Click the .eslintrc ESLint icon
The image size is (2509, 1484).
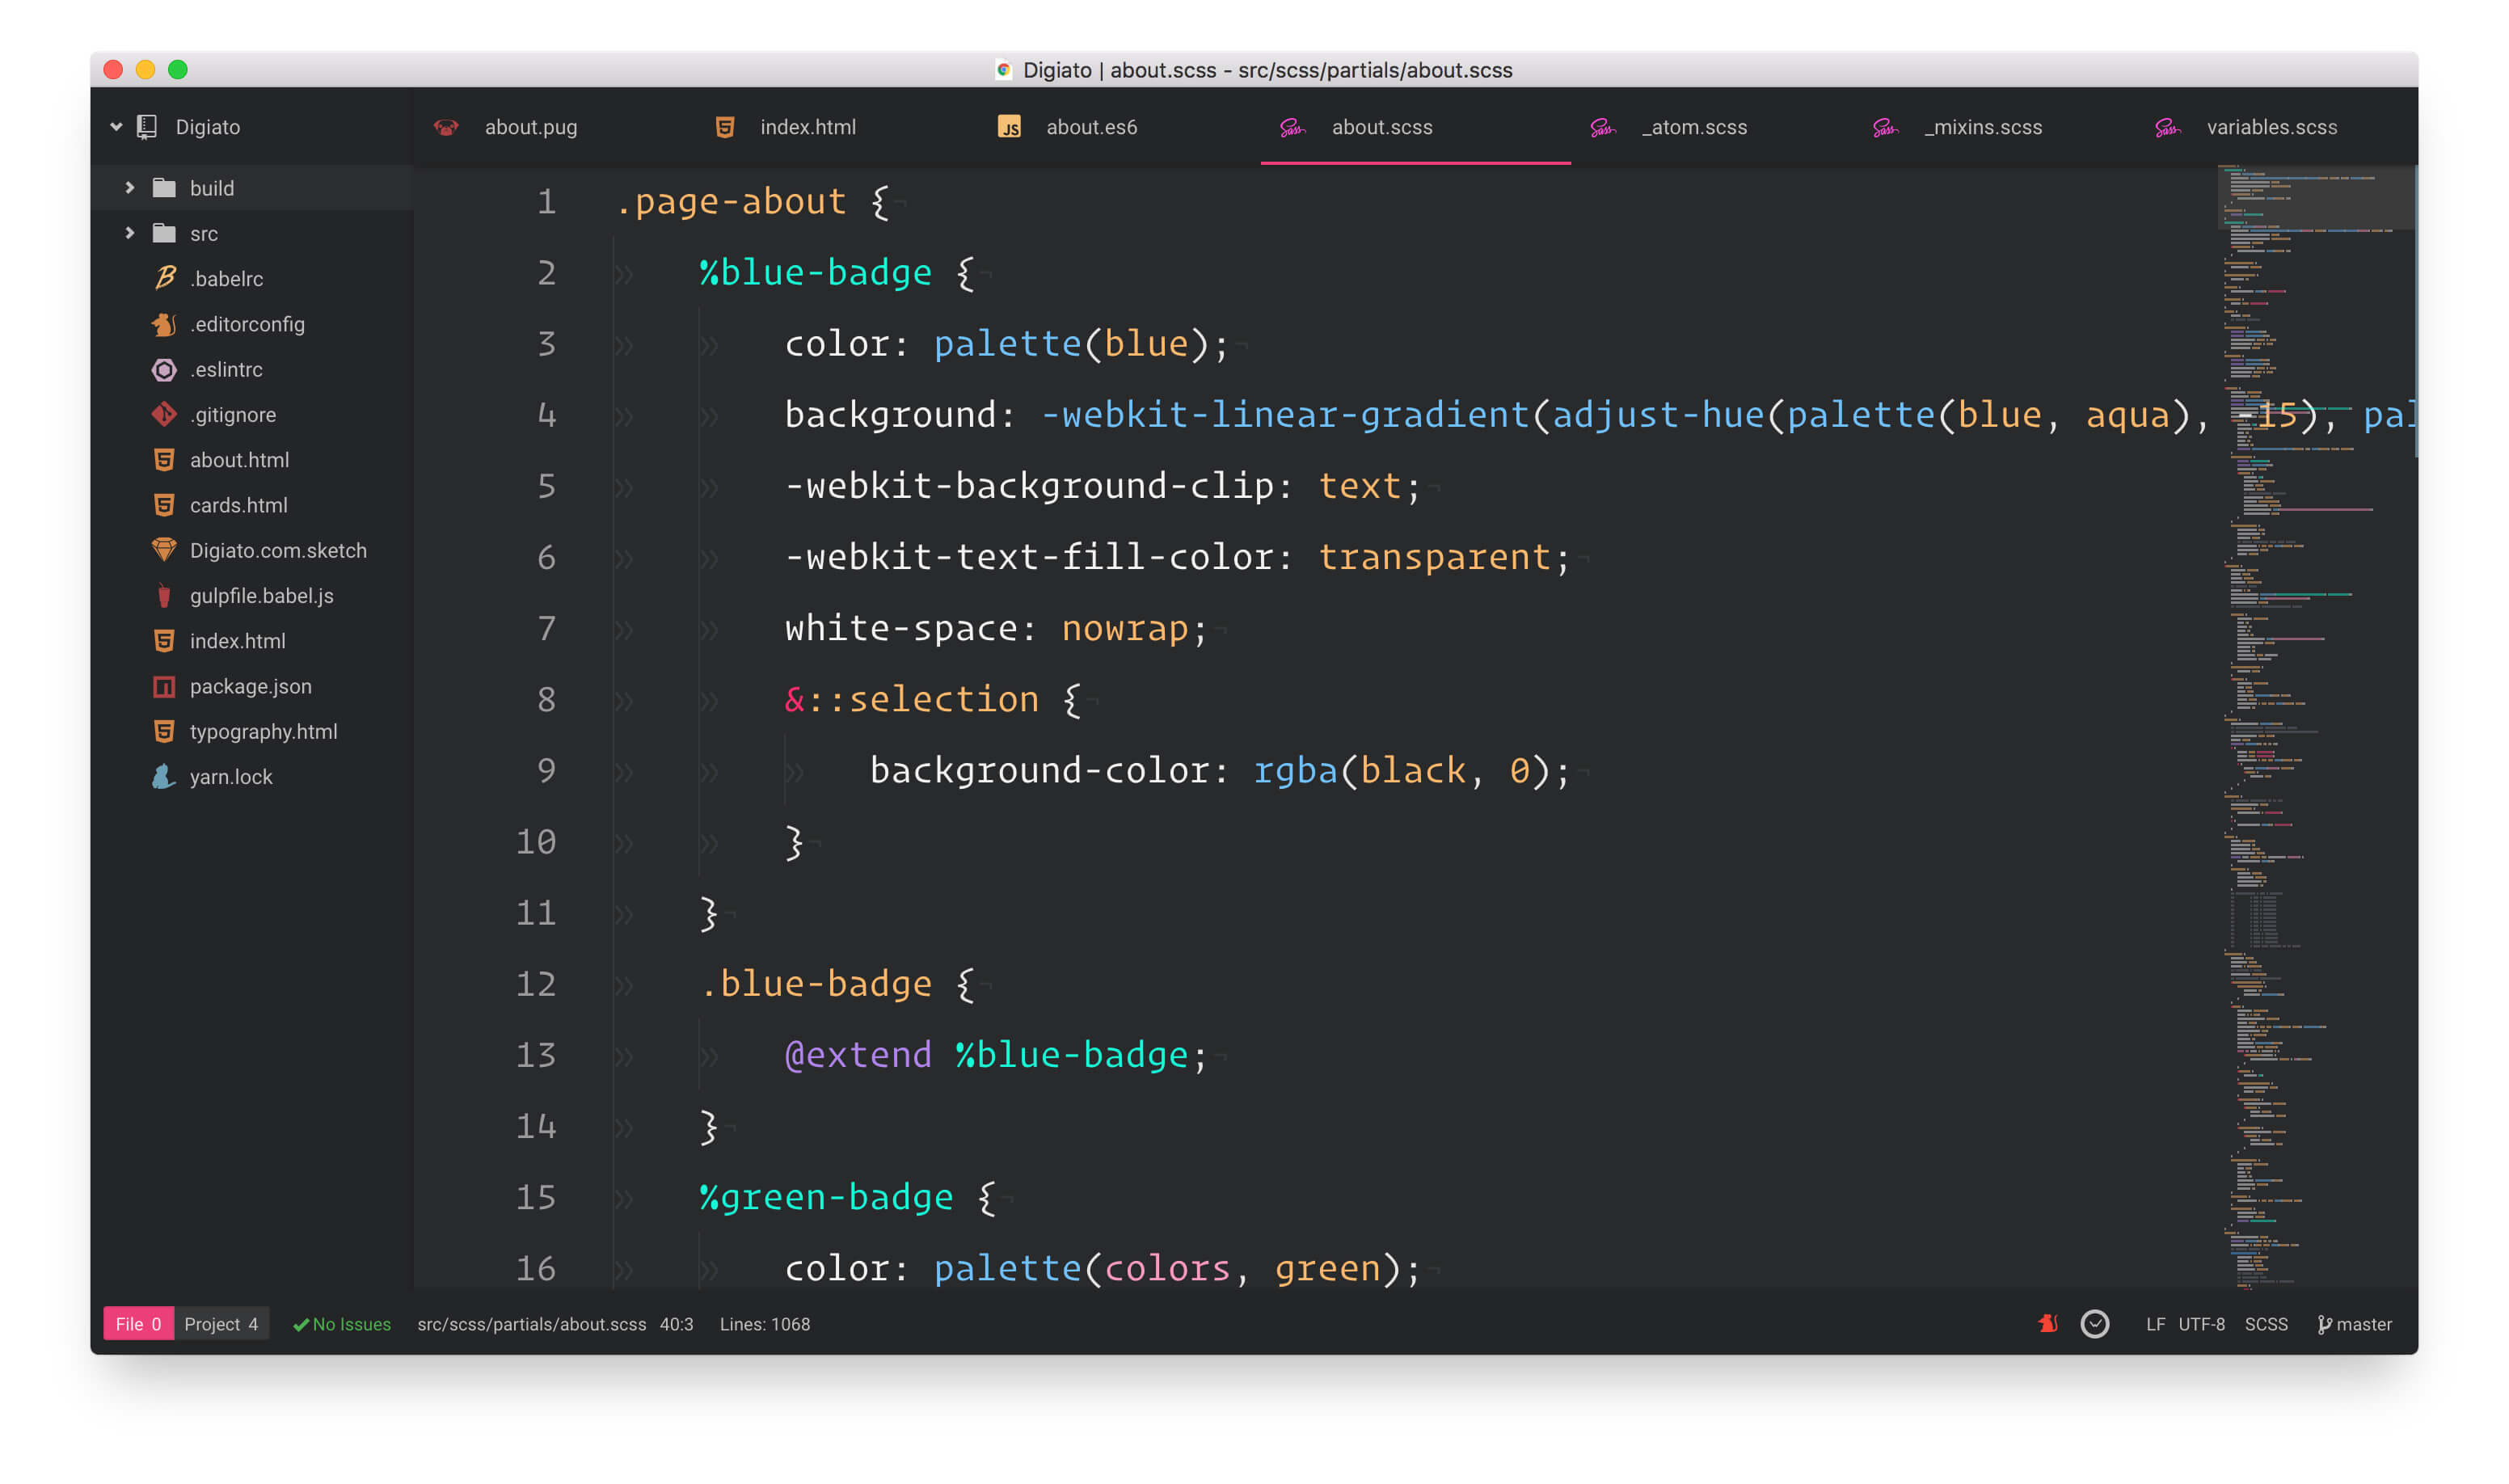pos(164,369)
